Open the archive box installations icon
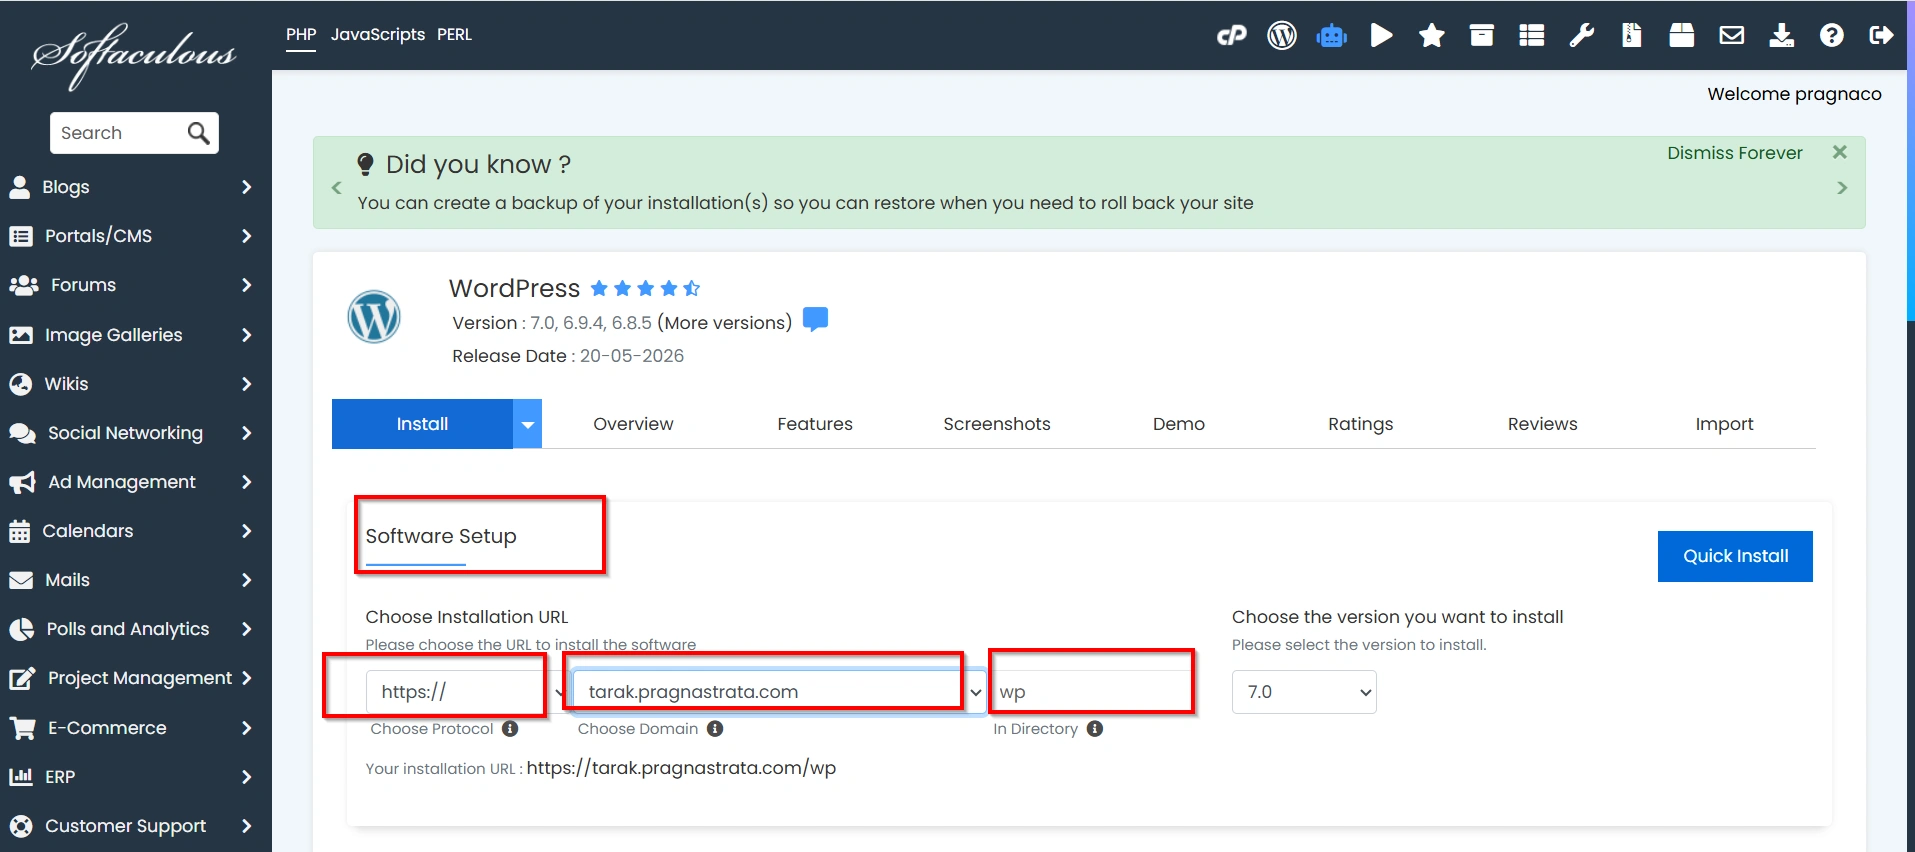Image resolution: width=1915 pixels, height=852 pixels. tap(1481, 35)
